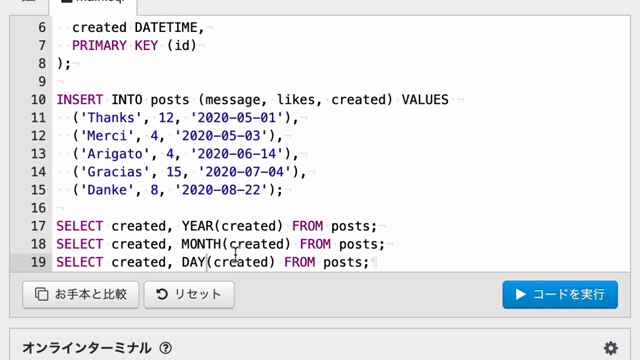Click 'Gracias' string on line 14

point(115,172)
